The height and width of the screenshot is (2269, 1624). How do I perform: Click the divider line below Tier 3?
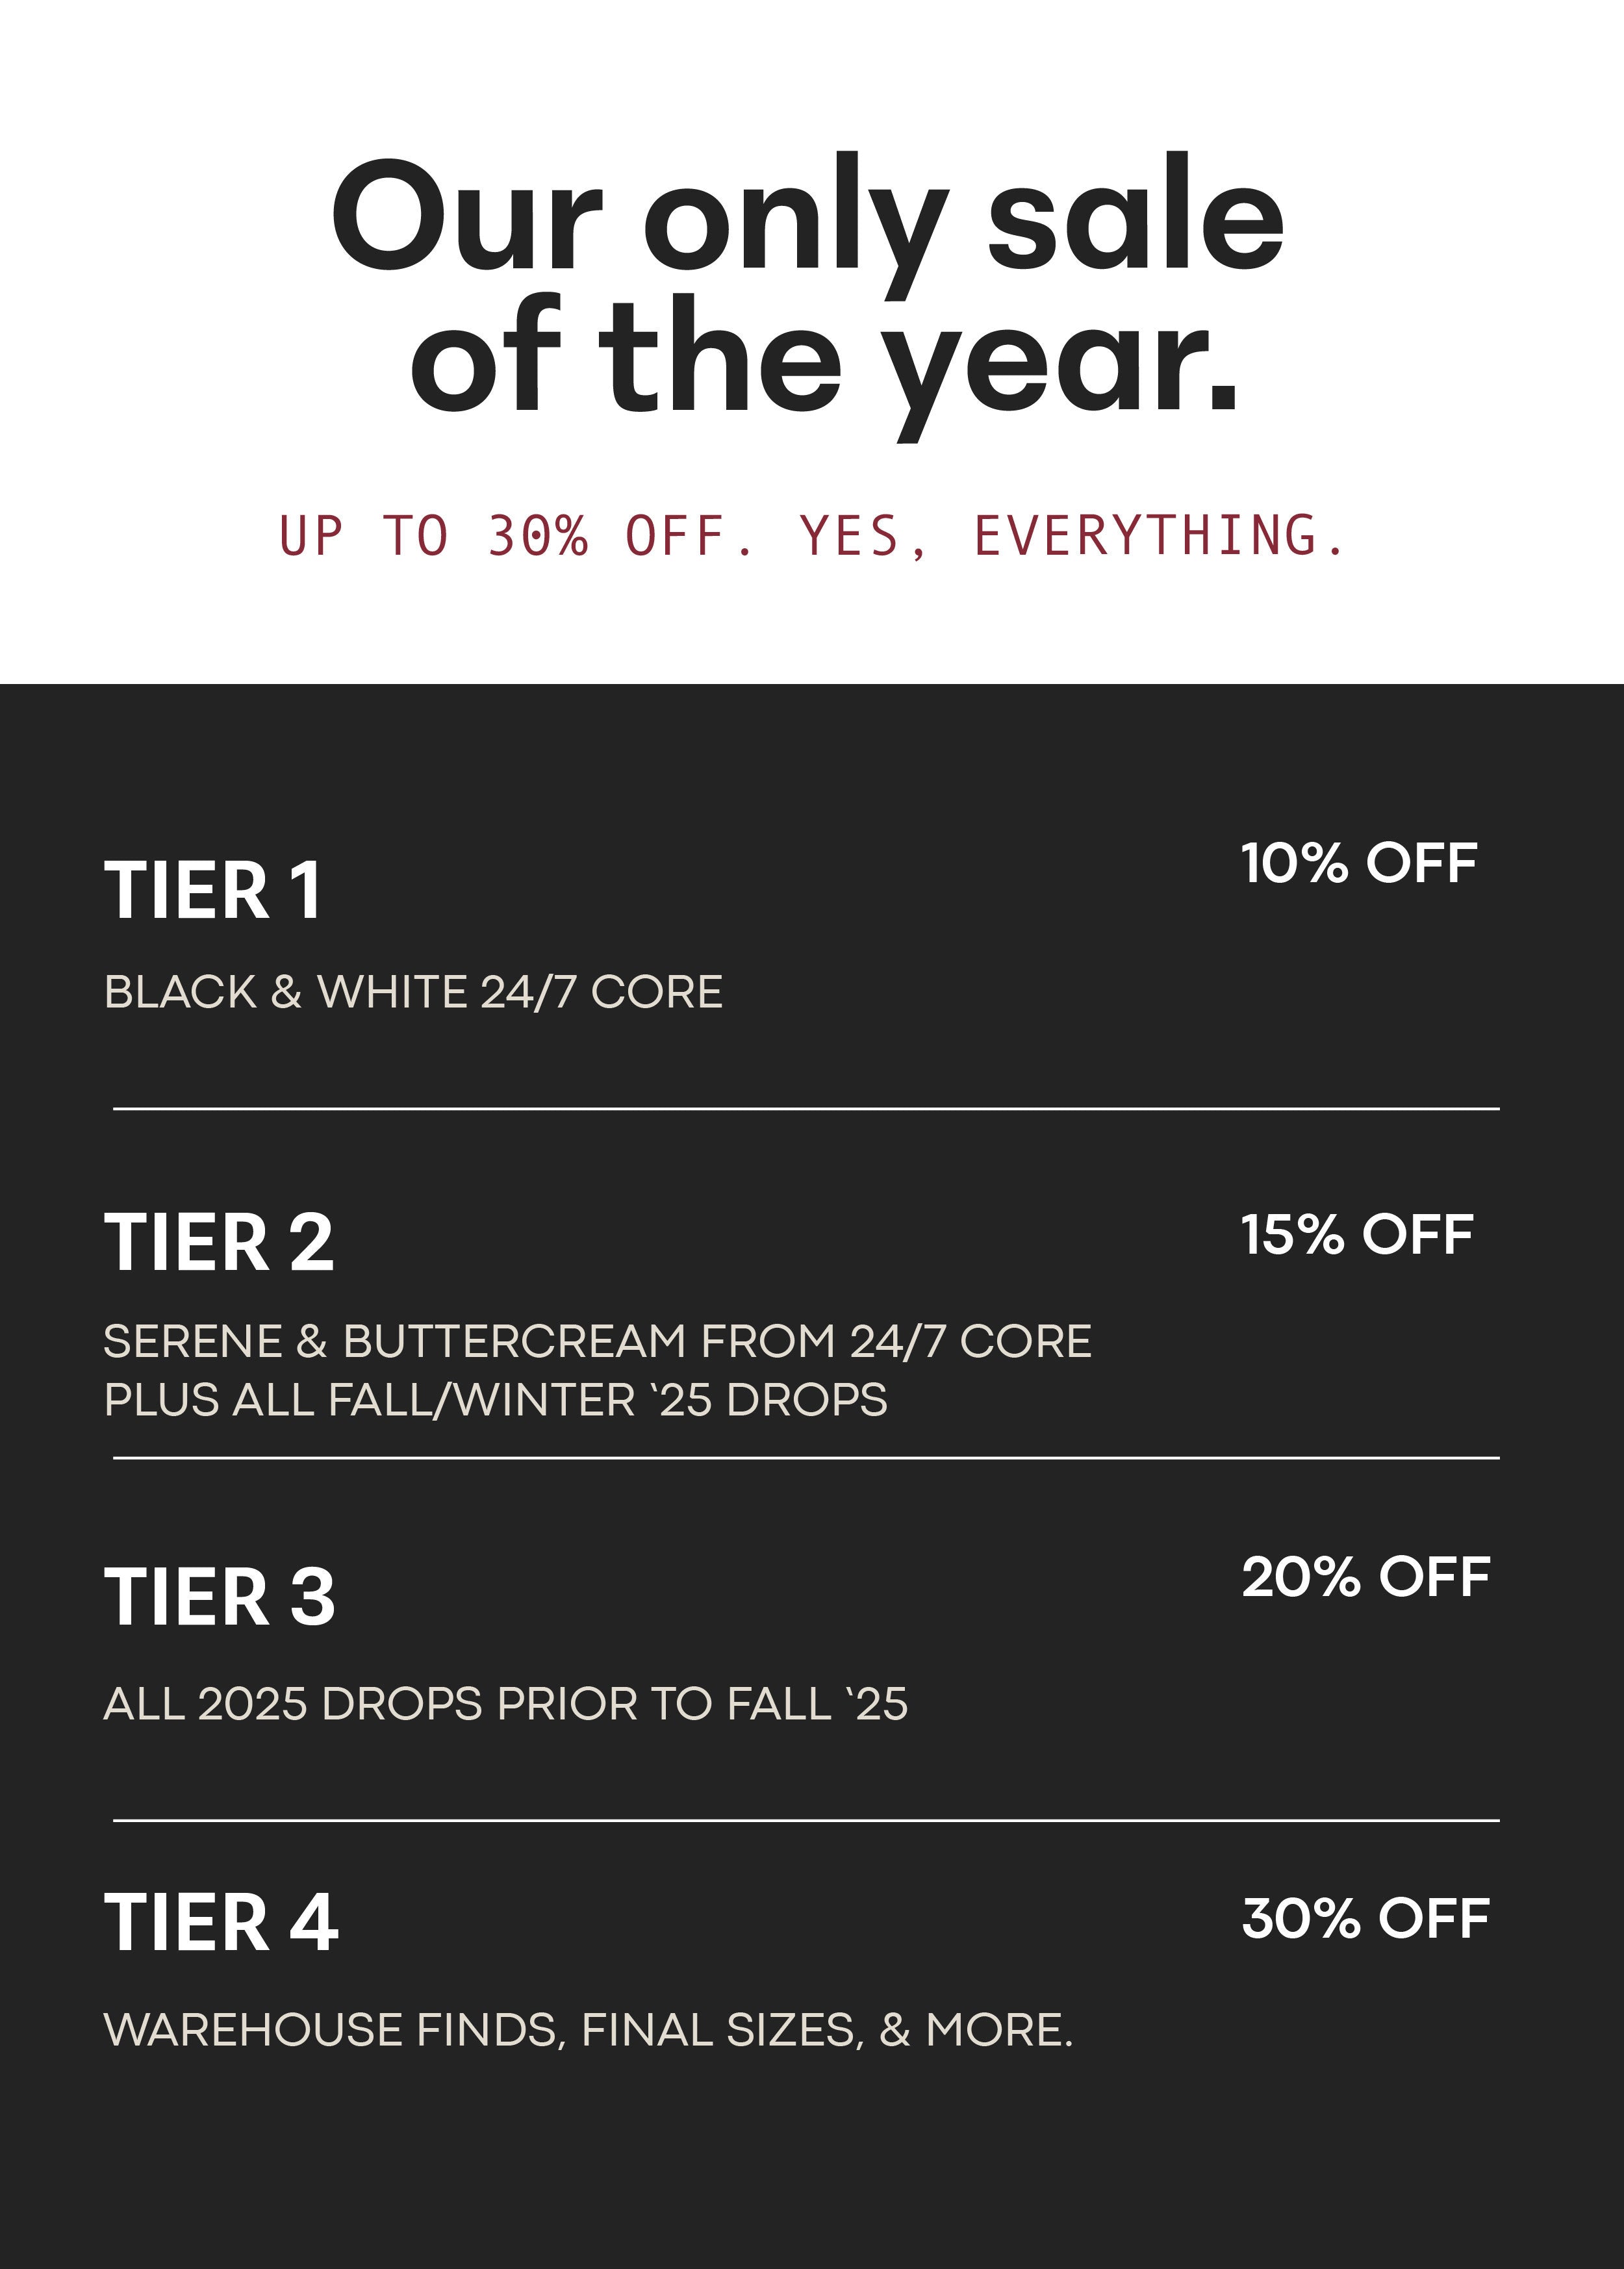[806, 1820]
